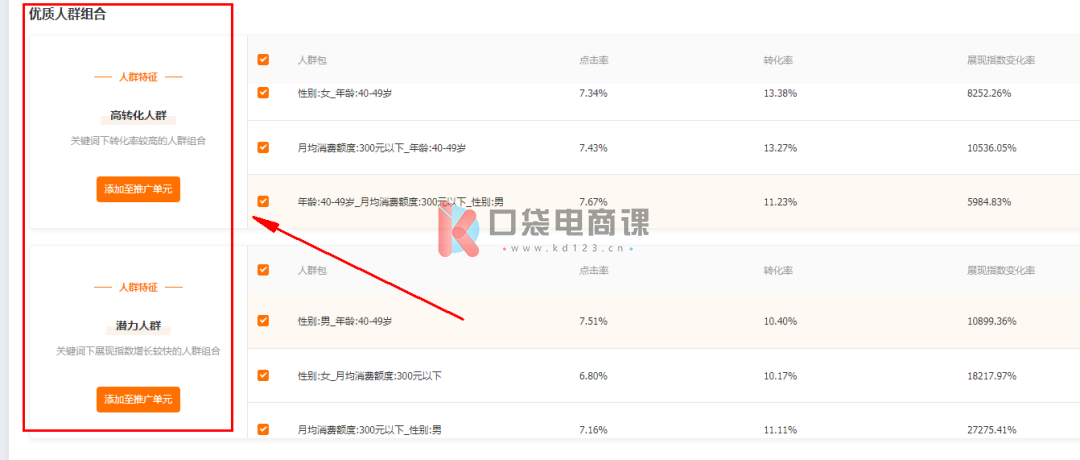
Task: Select the 高转化人群 card title
Action: [x=138, y=115]
